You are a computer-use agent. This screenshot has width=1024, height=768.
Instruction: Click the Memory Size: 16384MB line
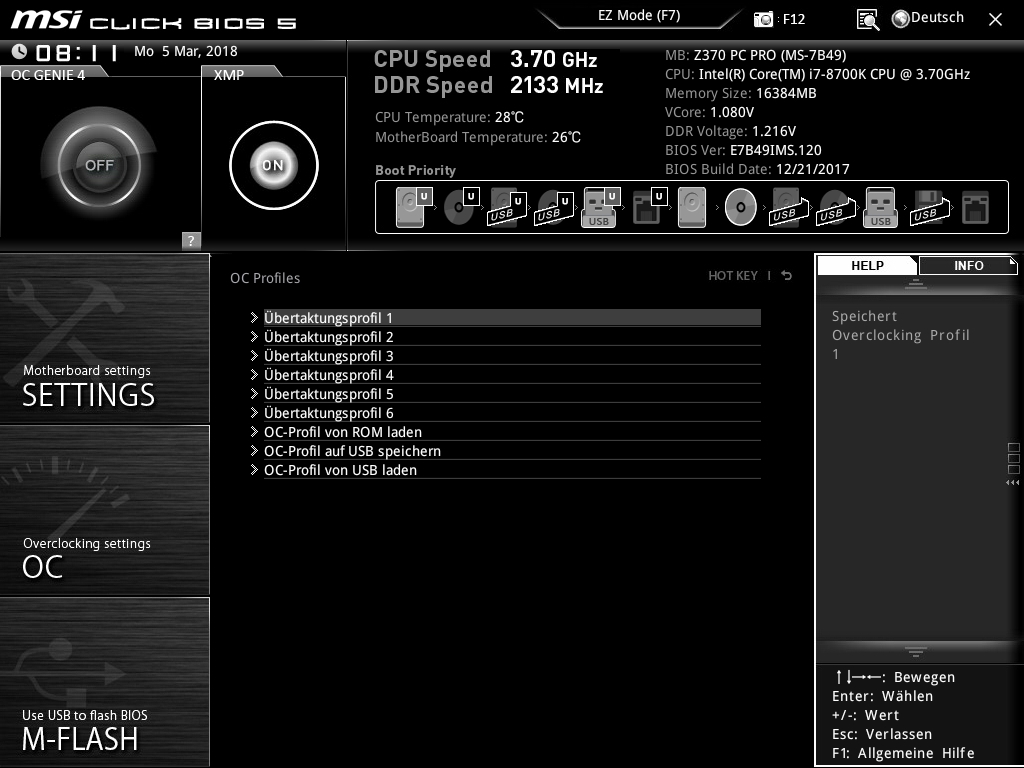coord(741,93)
